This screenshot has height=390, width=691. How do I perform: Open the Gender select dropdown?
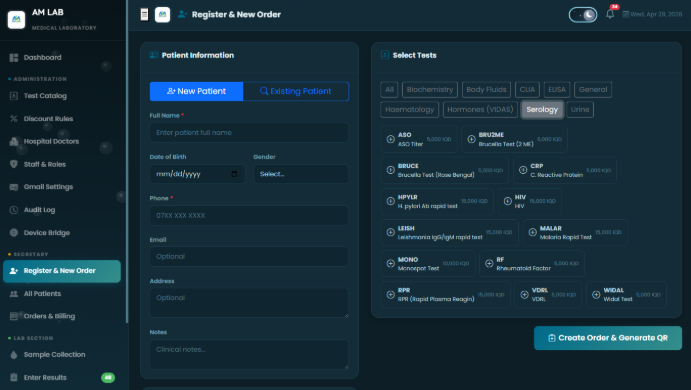(301, 174)
